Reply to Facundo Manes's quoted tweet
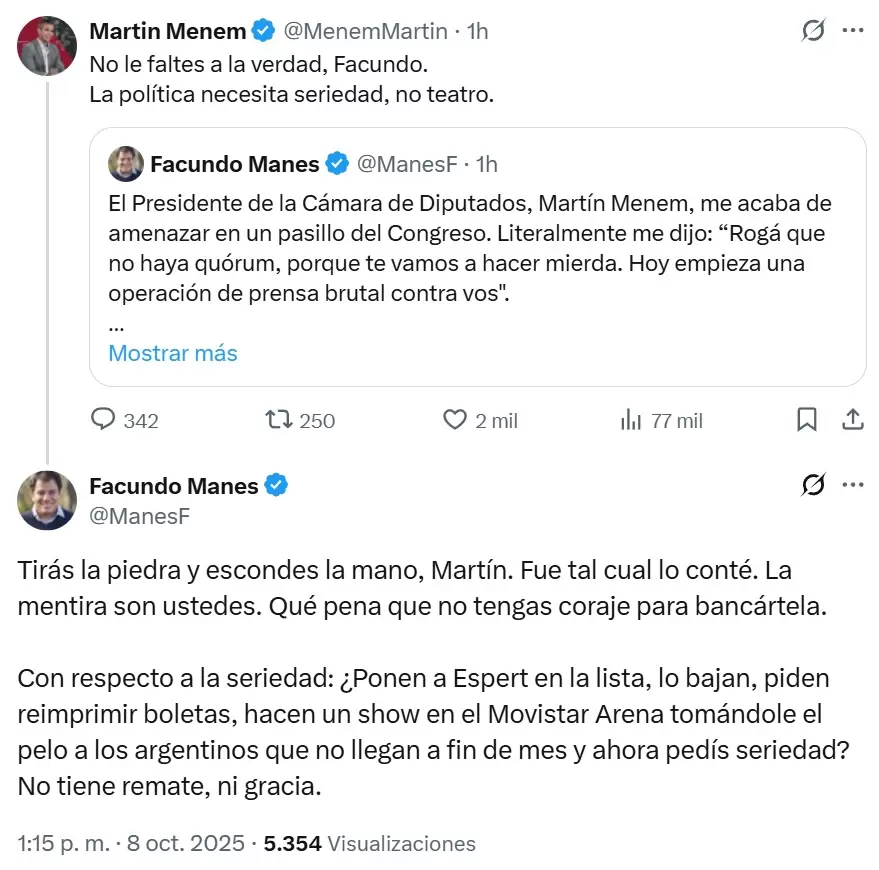 [x=104, y=420]
